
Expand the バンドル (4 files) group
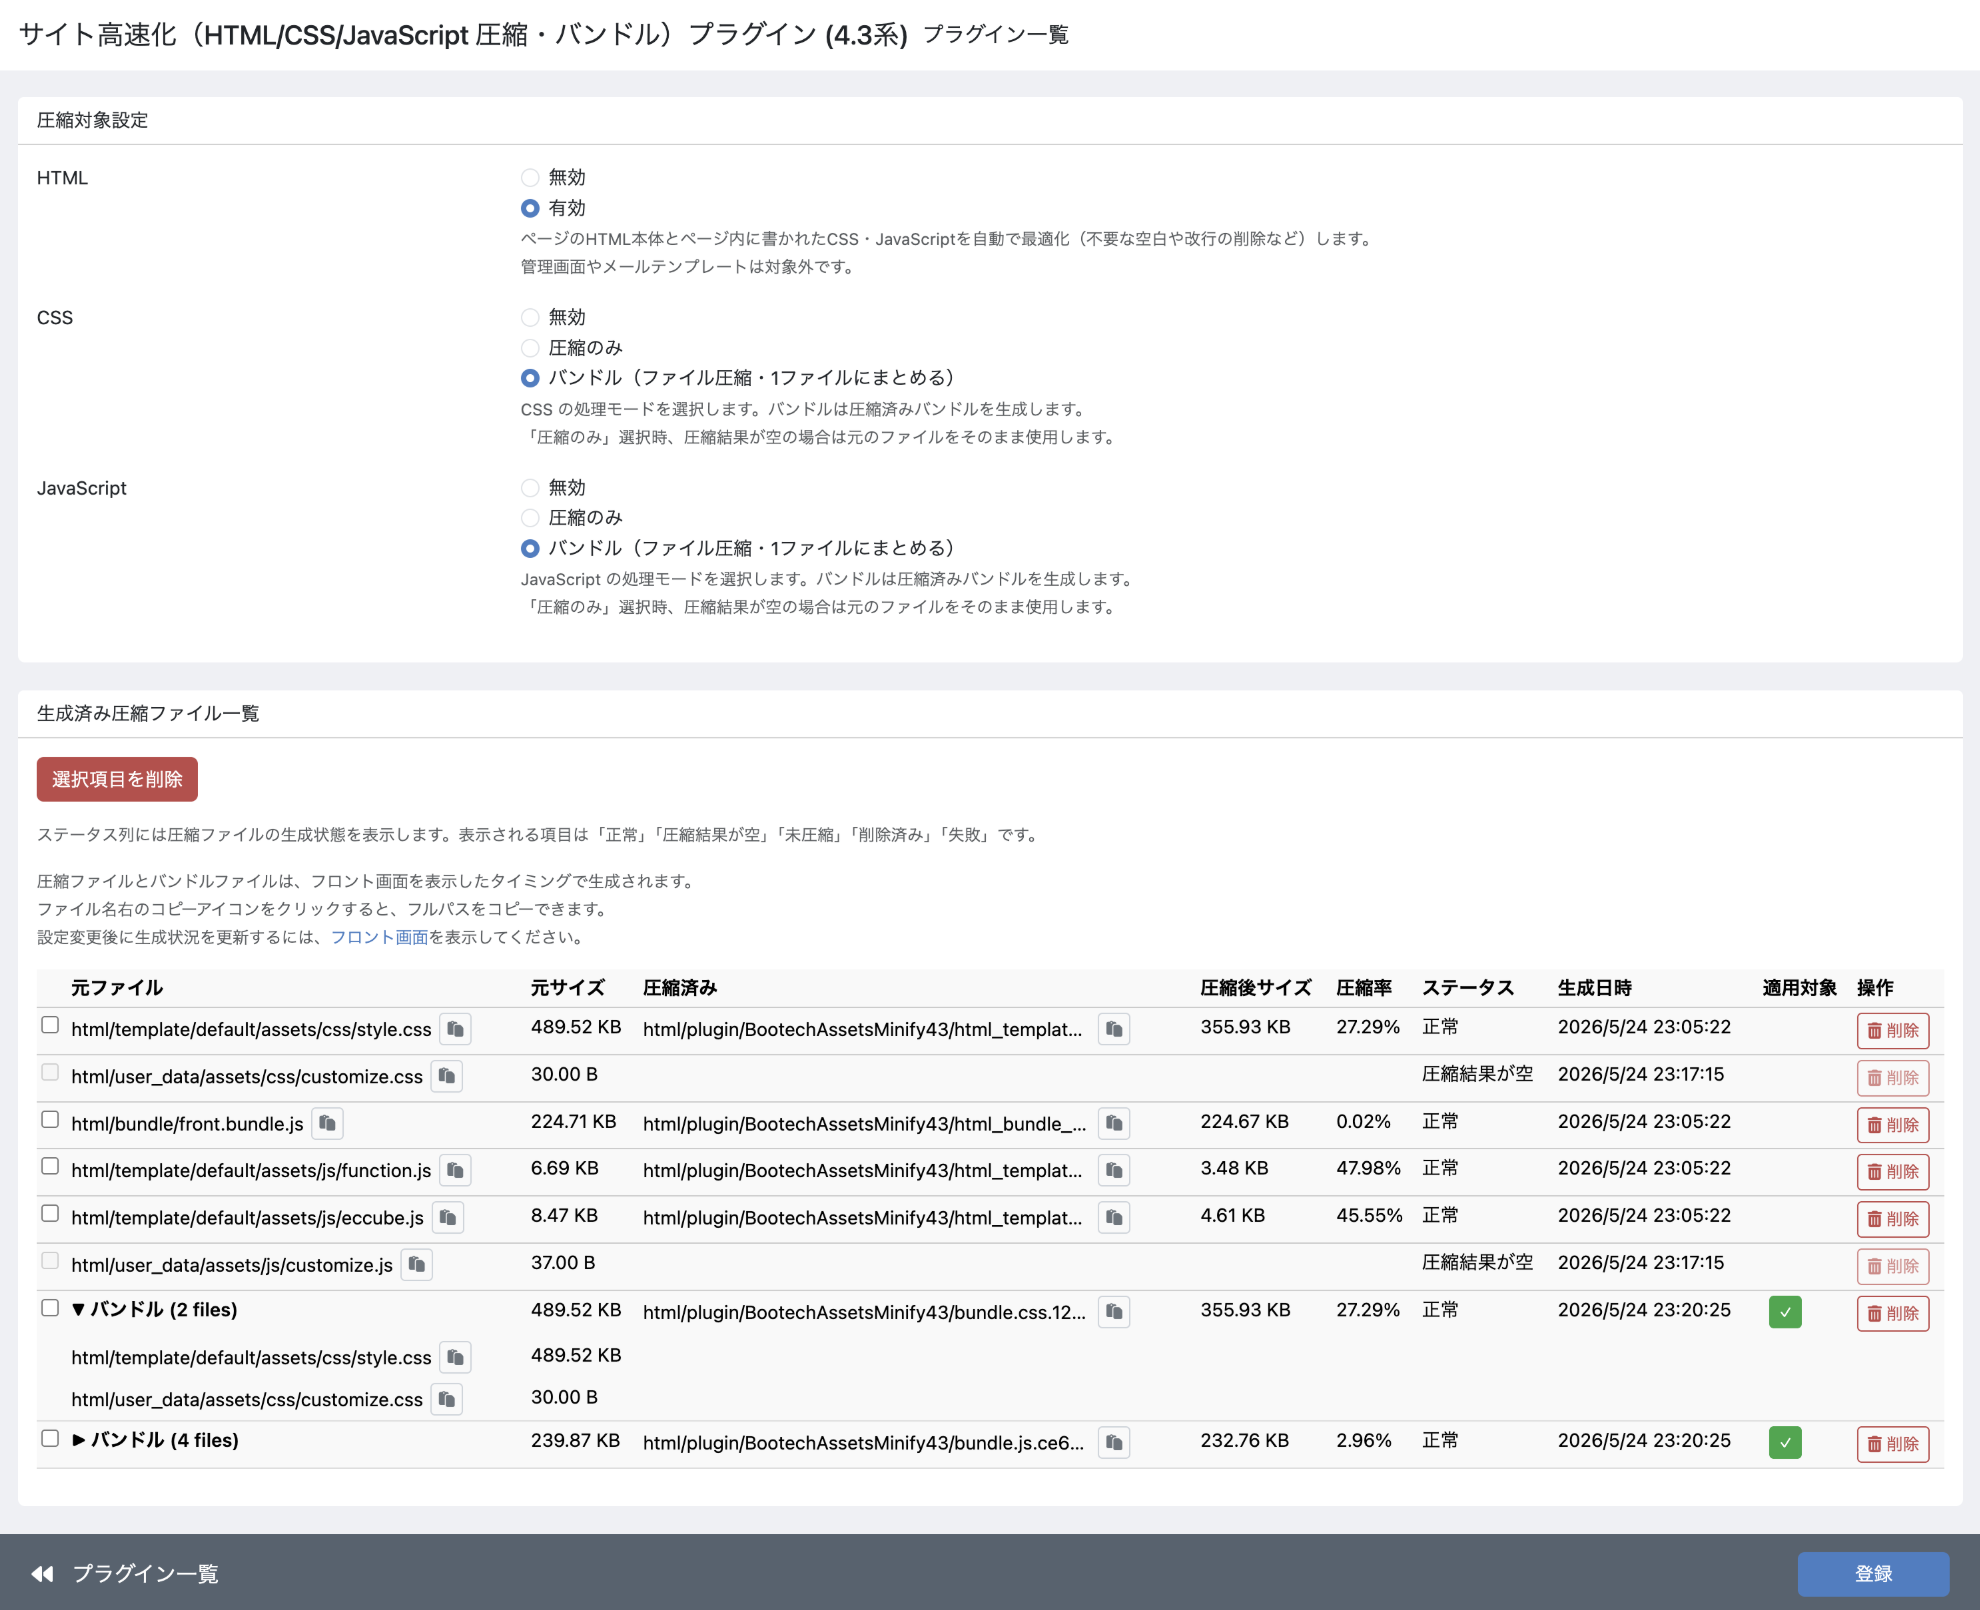tap(78, 1440)
